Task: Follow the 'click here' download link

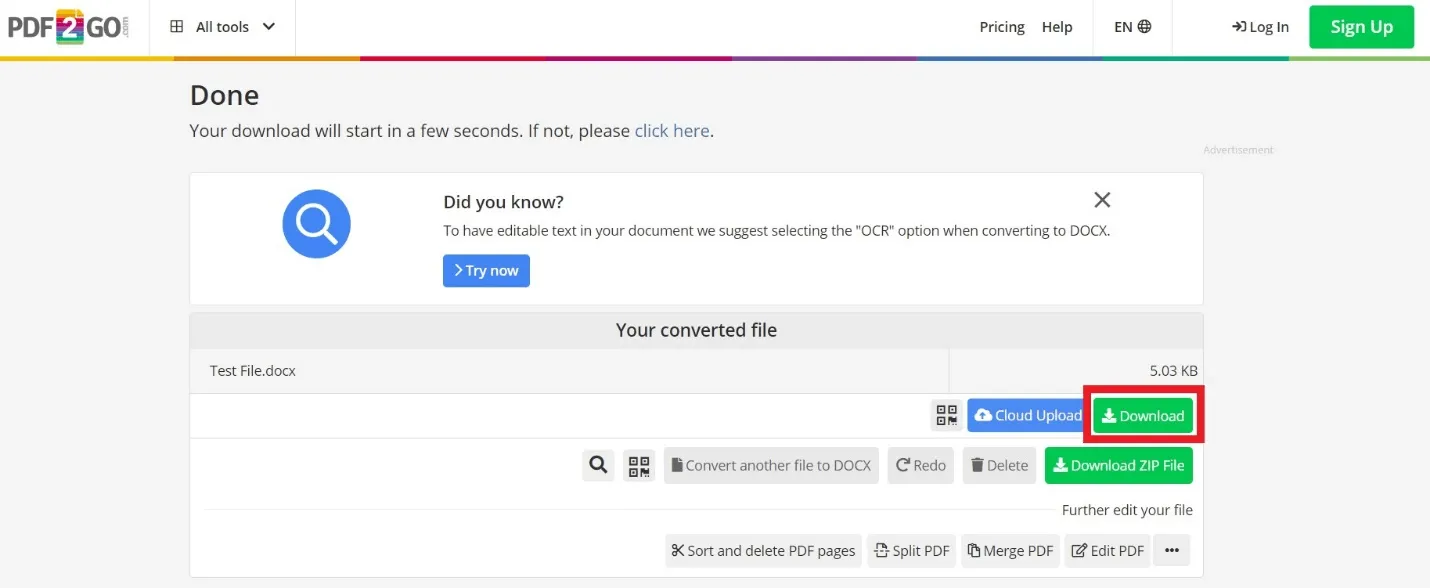Action: (x=671, y=130)
